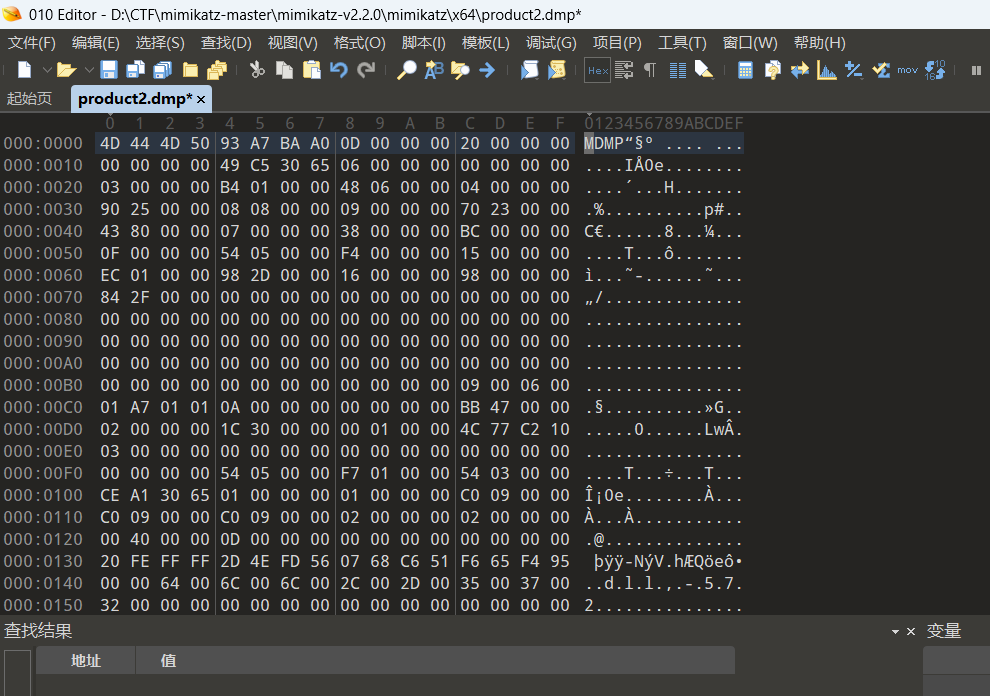Click the Save file icon
Screen dimensions: 990x696
click(109, 70)
